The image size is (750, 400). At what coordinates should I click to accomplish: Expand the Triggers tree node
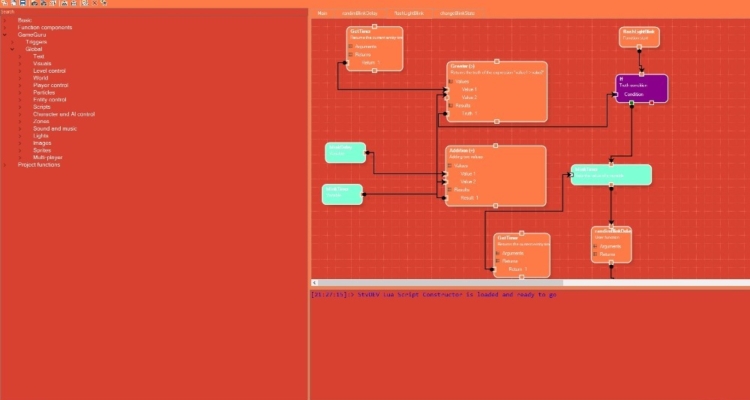pos(12,42)
